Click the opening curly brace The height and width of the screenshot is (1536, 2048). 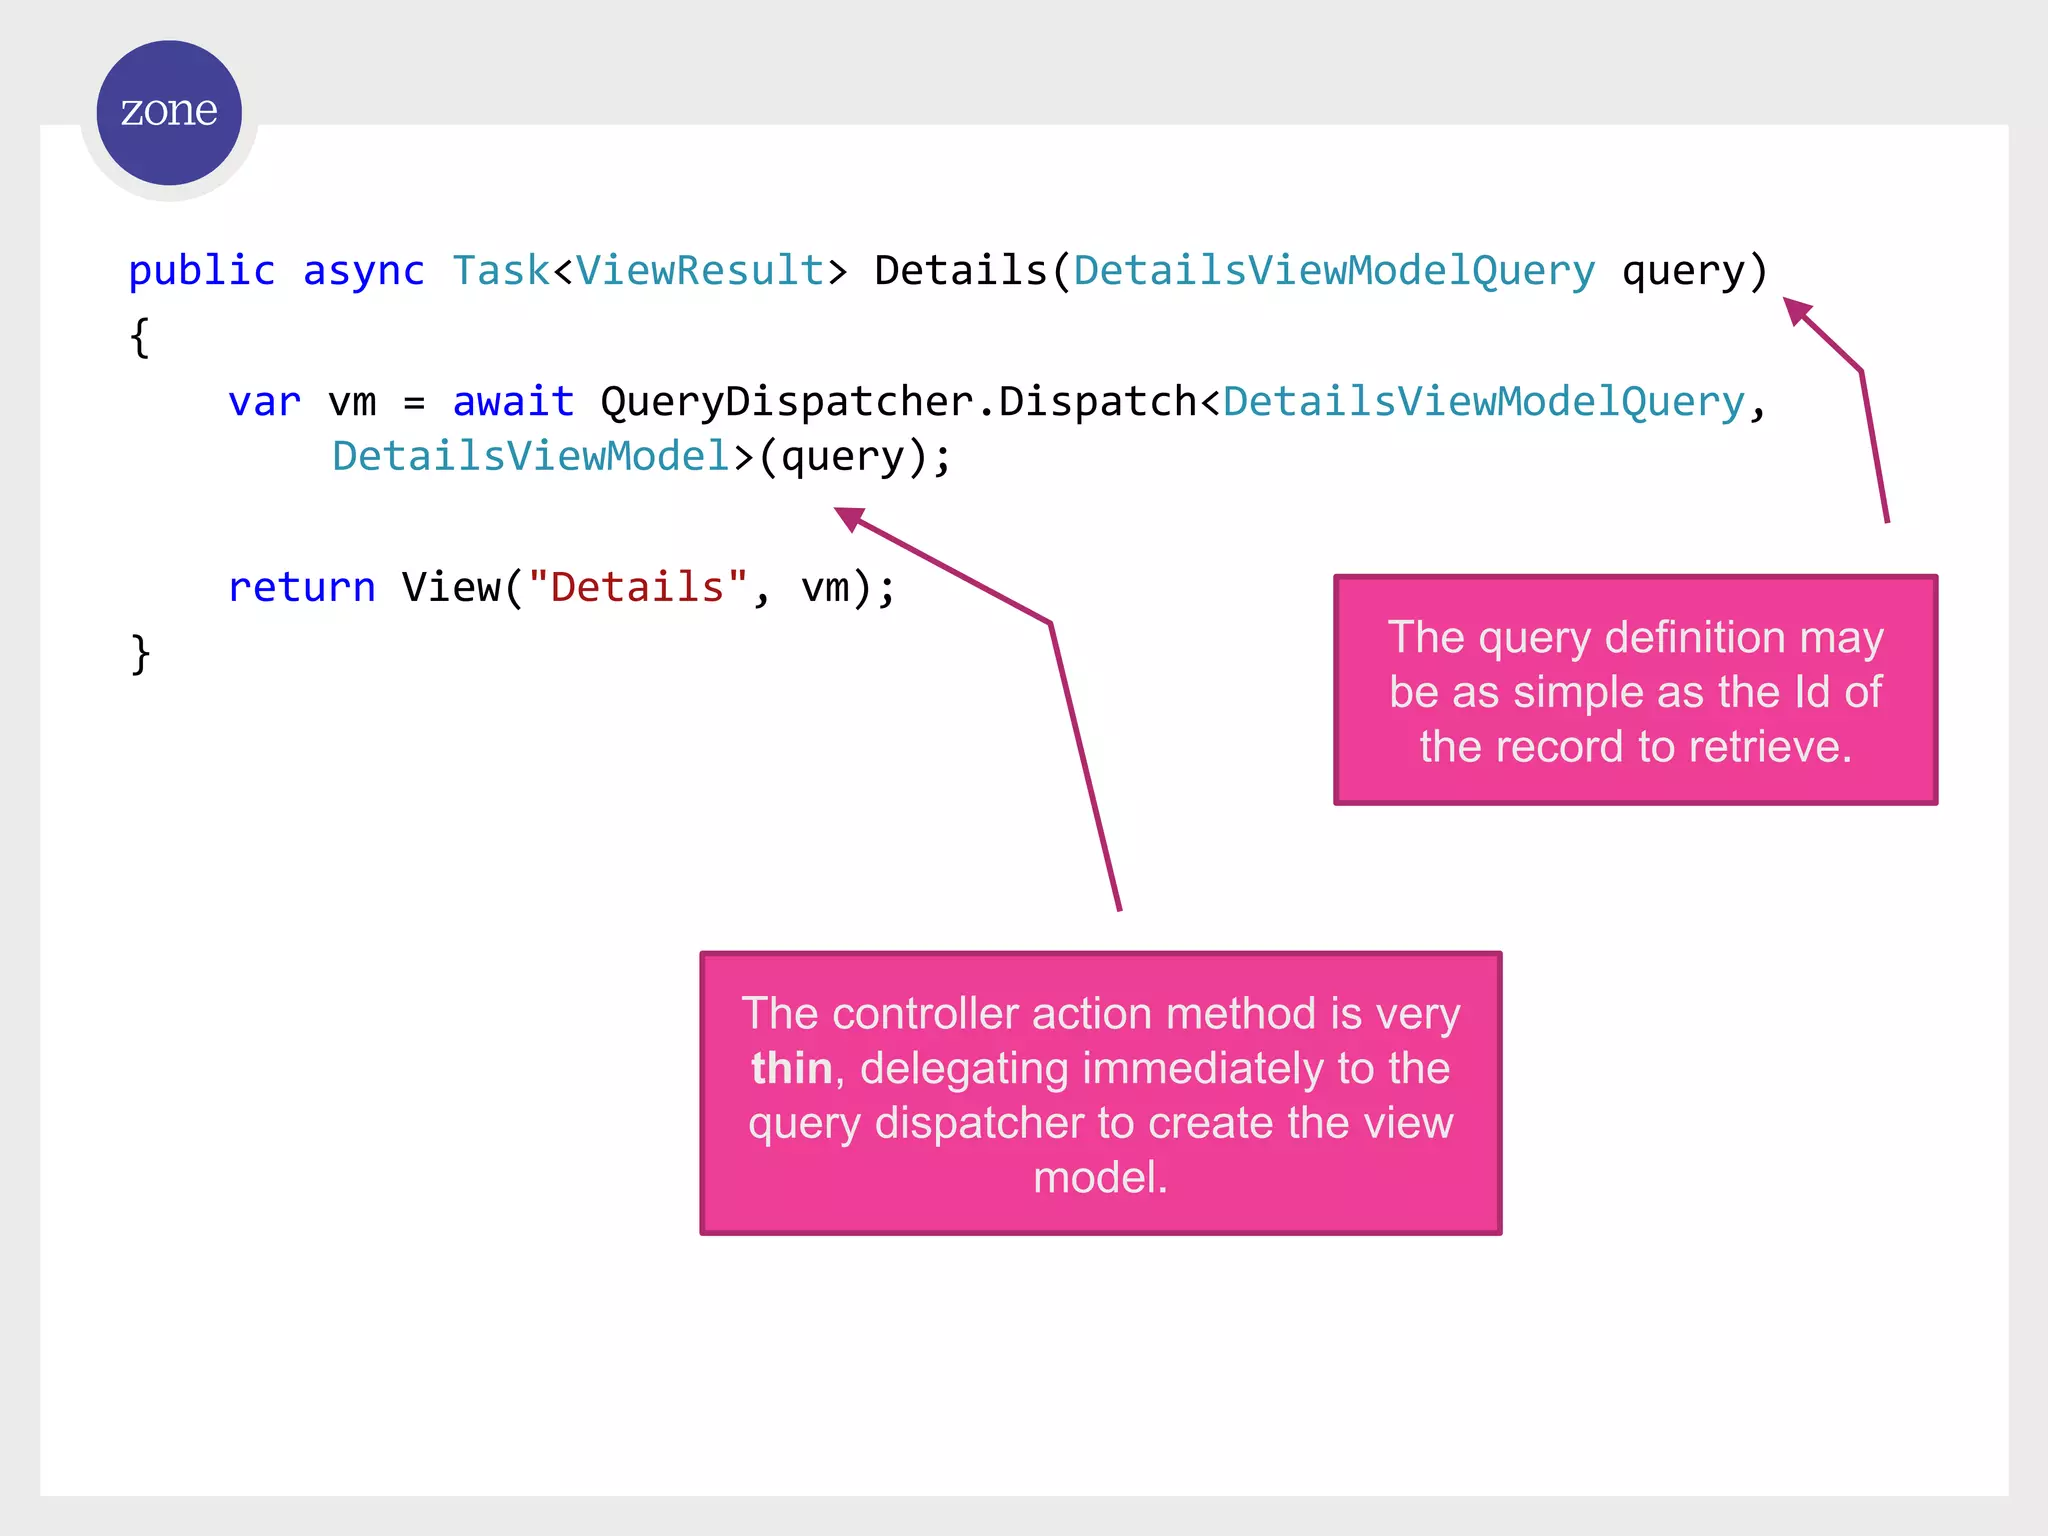tap(140, 338)
